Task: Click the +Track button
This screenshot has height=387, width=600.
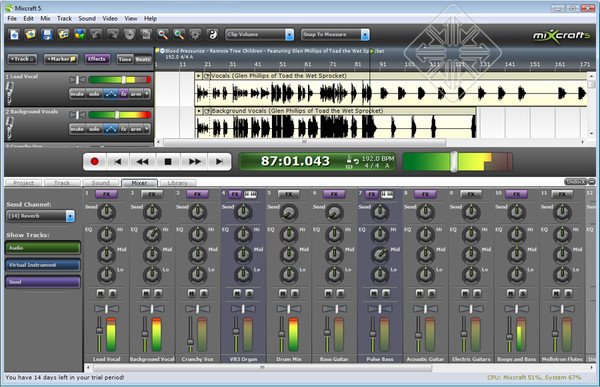Action: point(23,59)
